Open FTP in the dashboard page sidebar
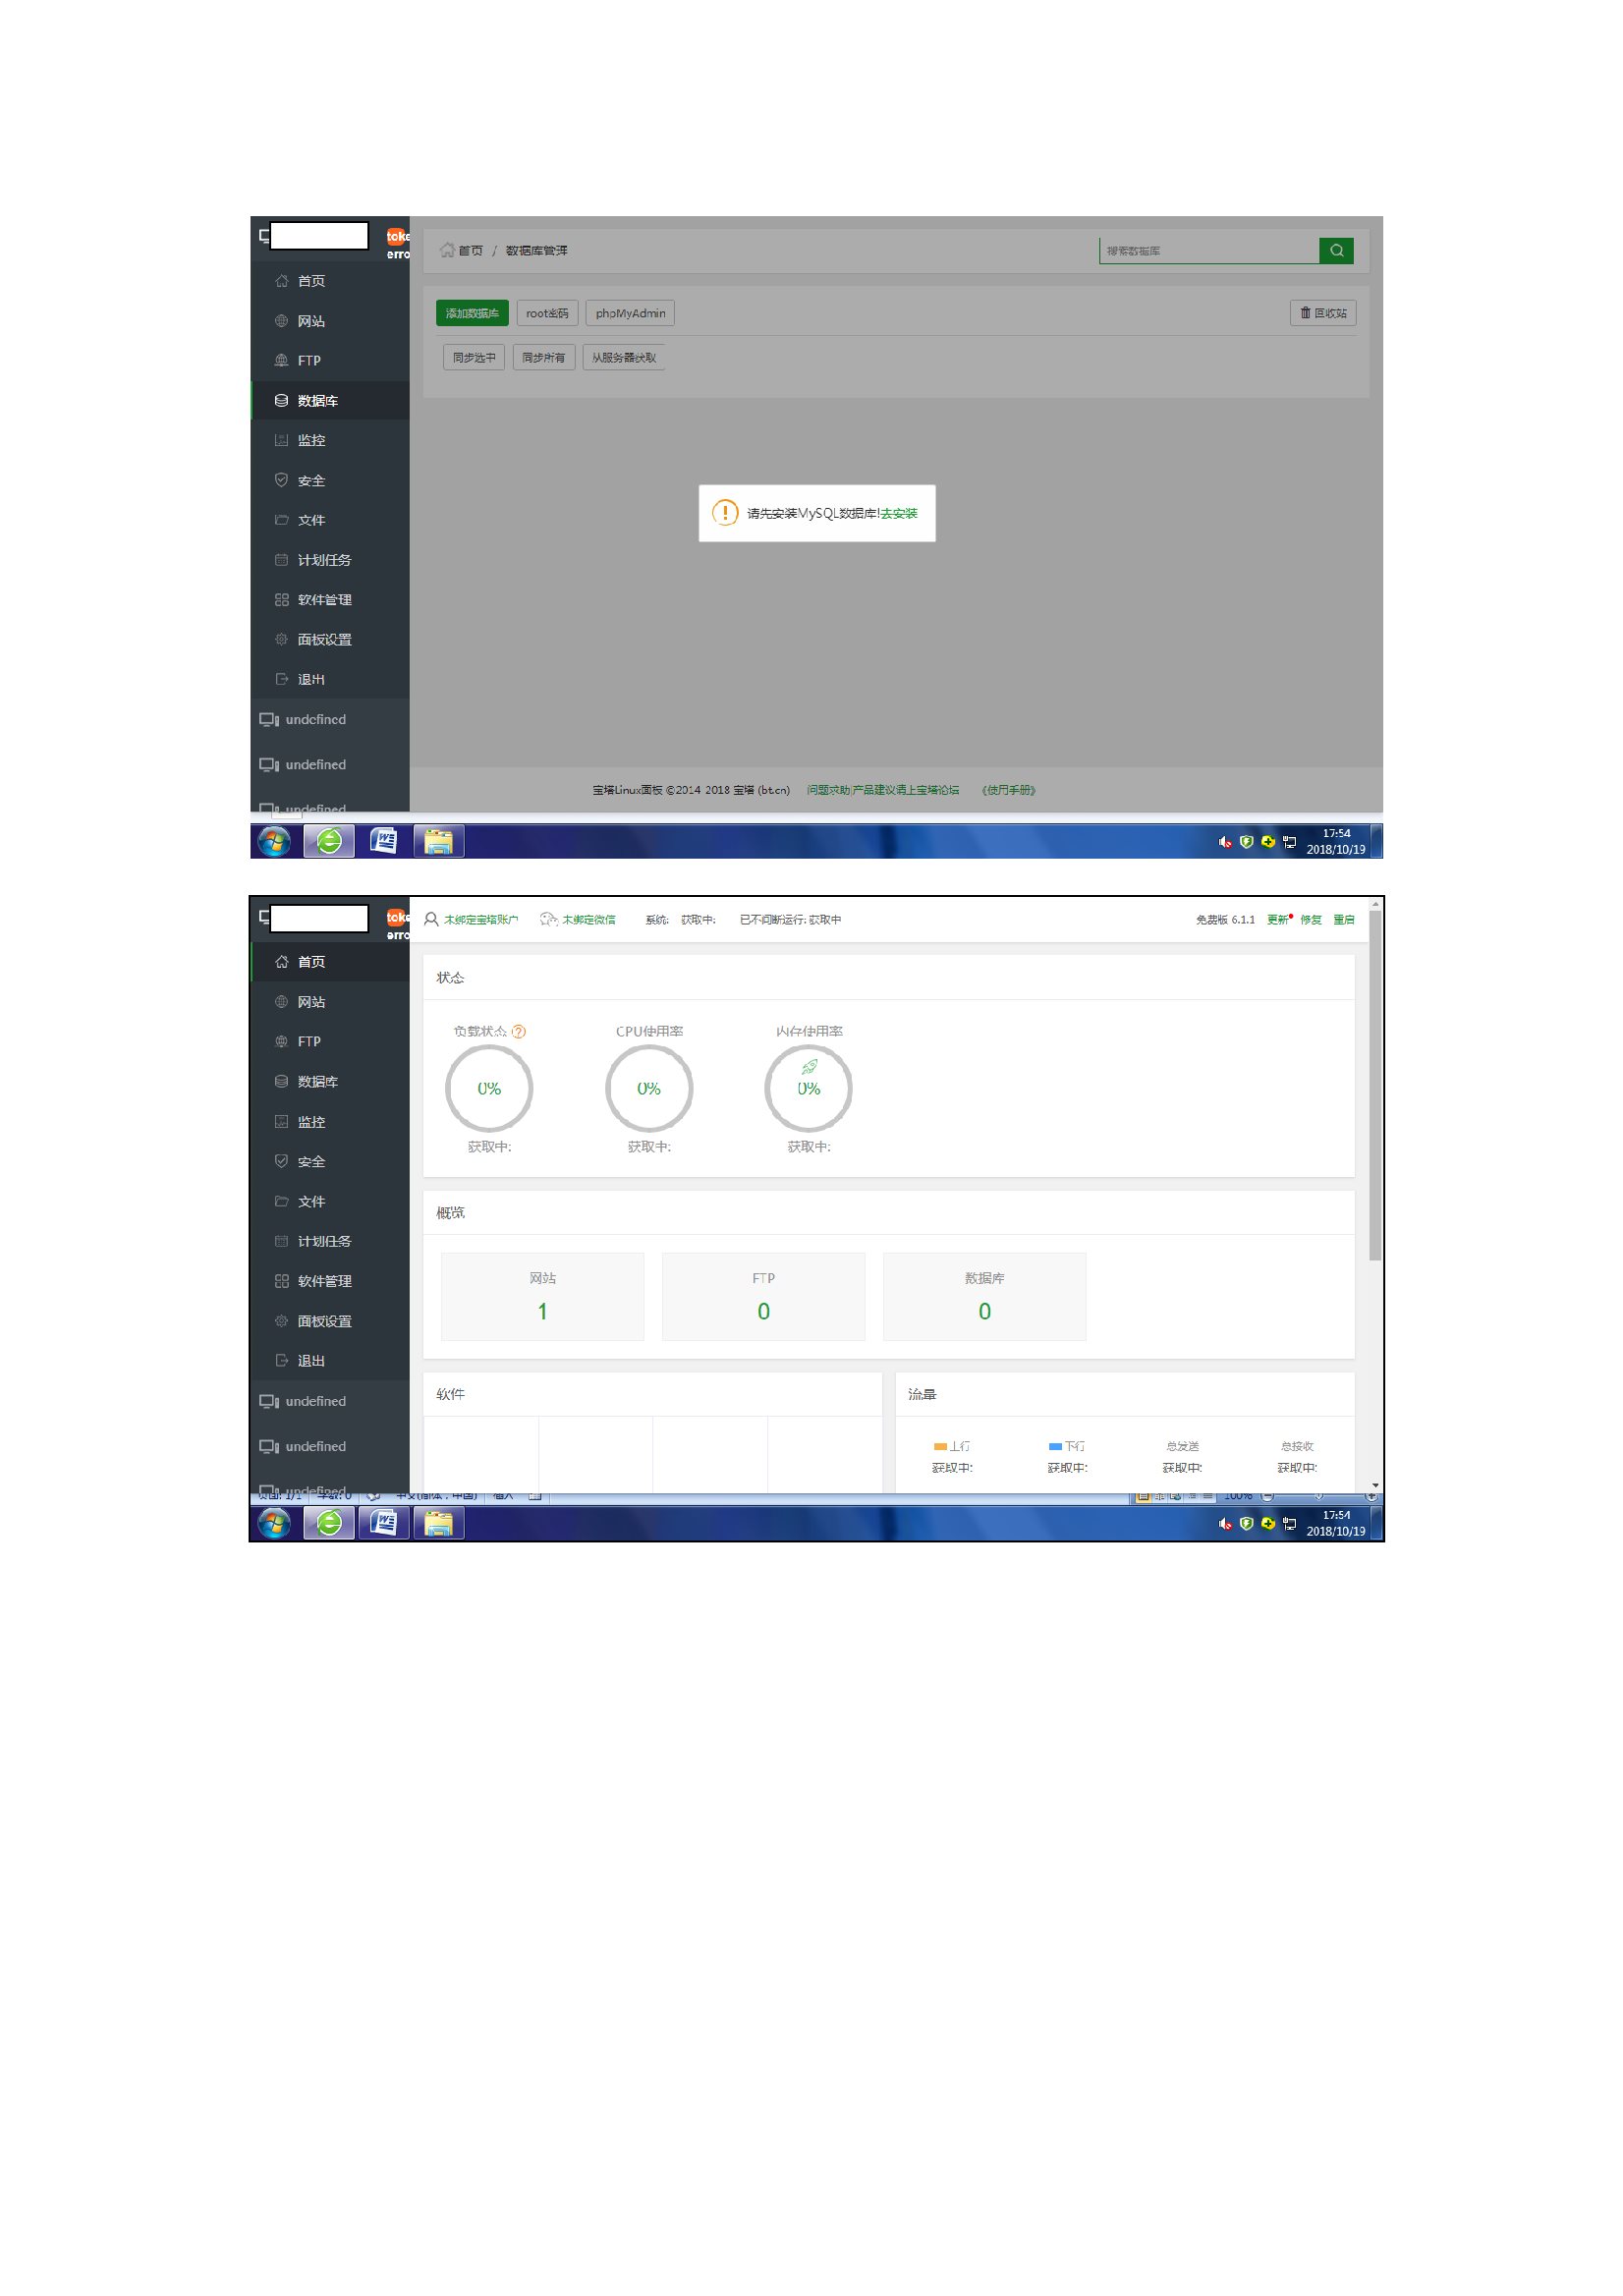 330,1041
